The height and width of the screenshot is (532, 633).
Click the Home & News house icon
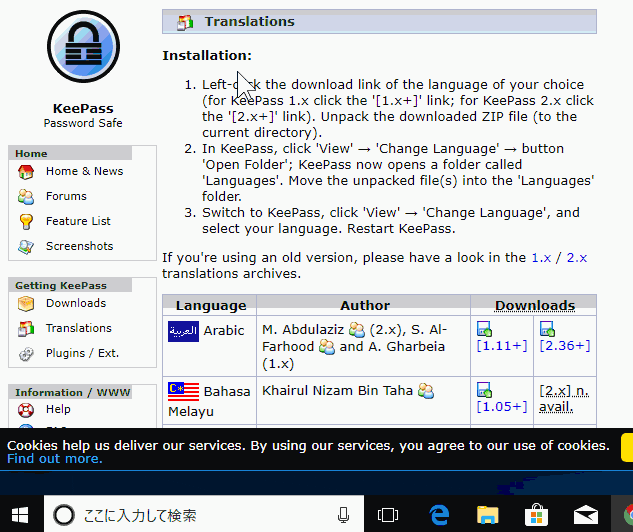tap(26, 172)
